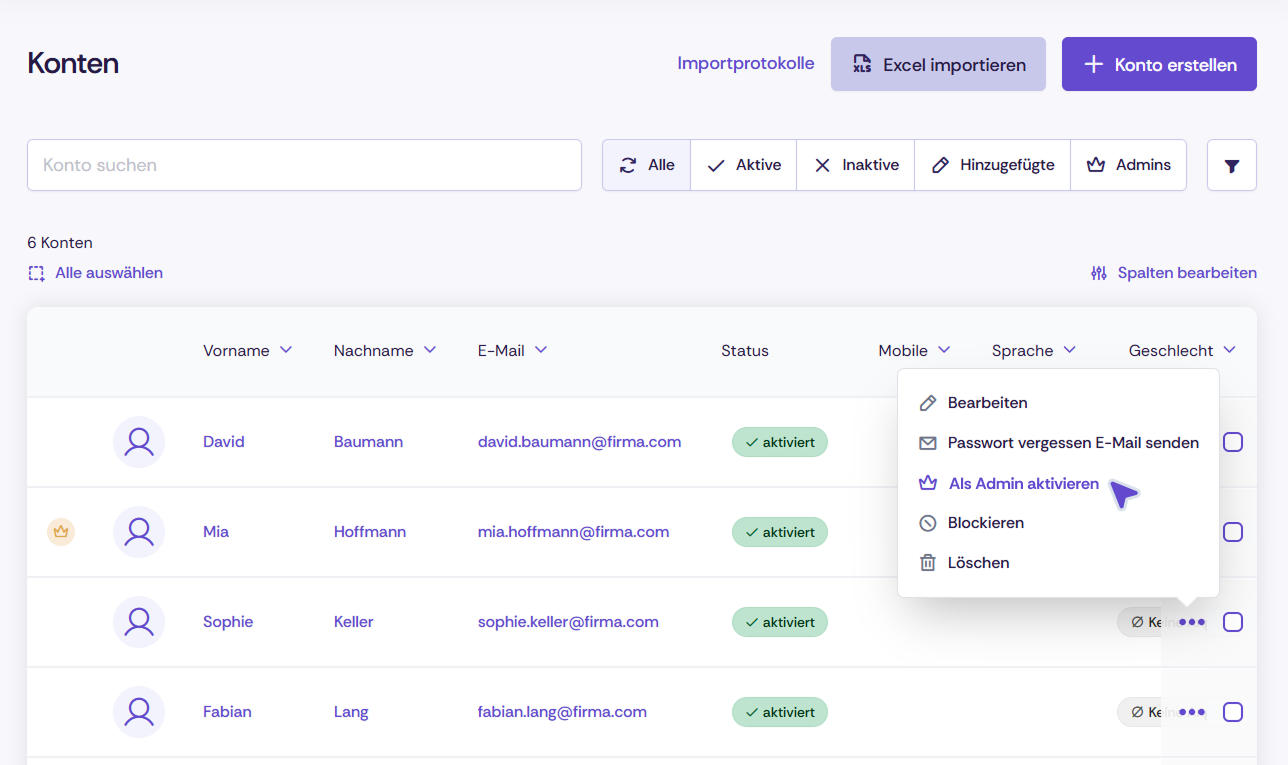Open email fabian.lang@firma.com
This screenshot has height=765, width=1288.
pyautogui.click(x=562, y=712)
